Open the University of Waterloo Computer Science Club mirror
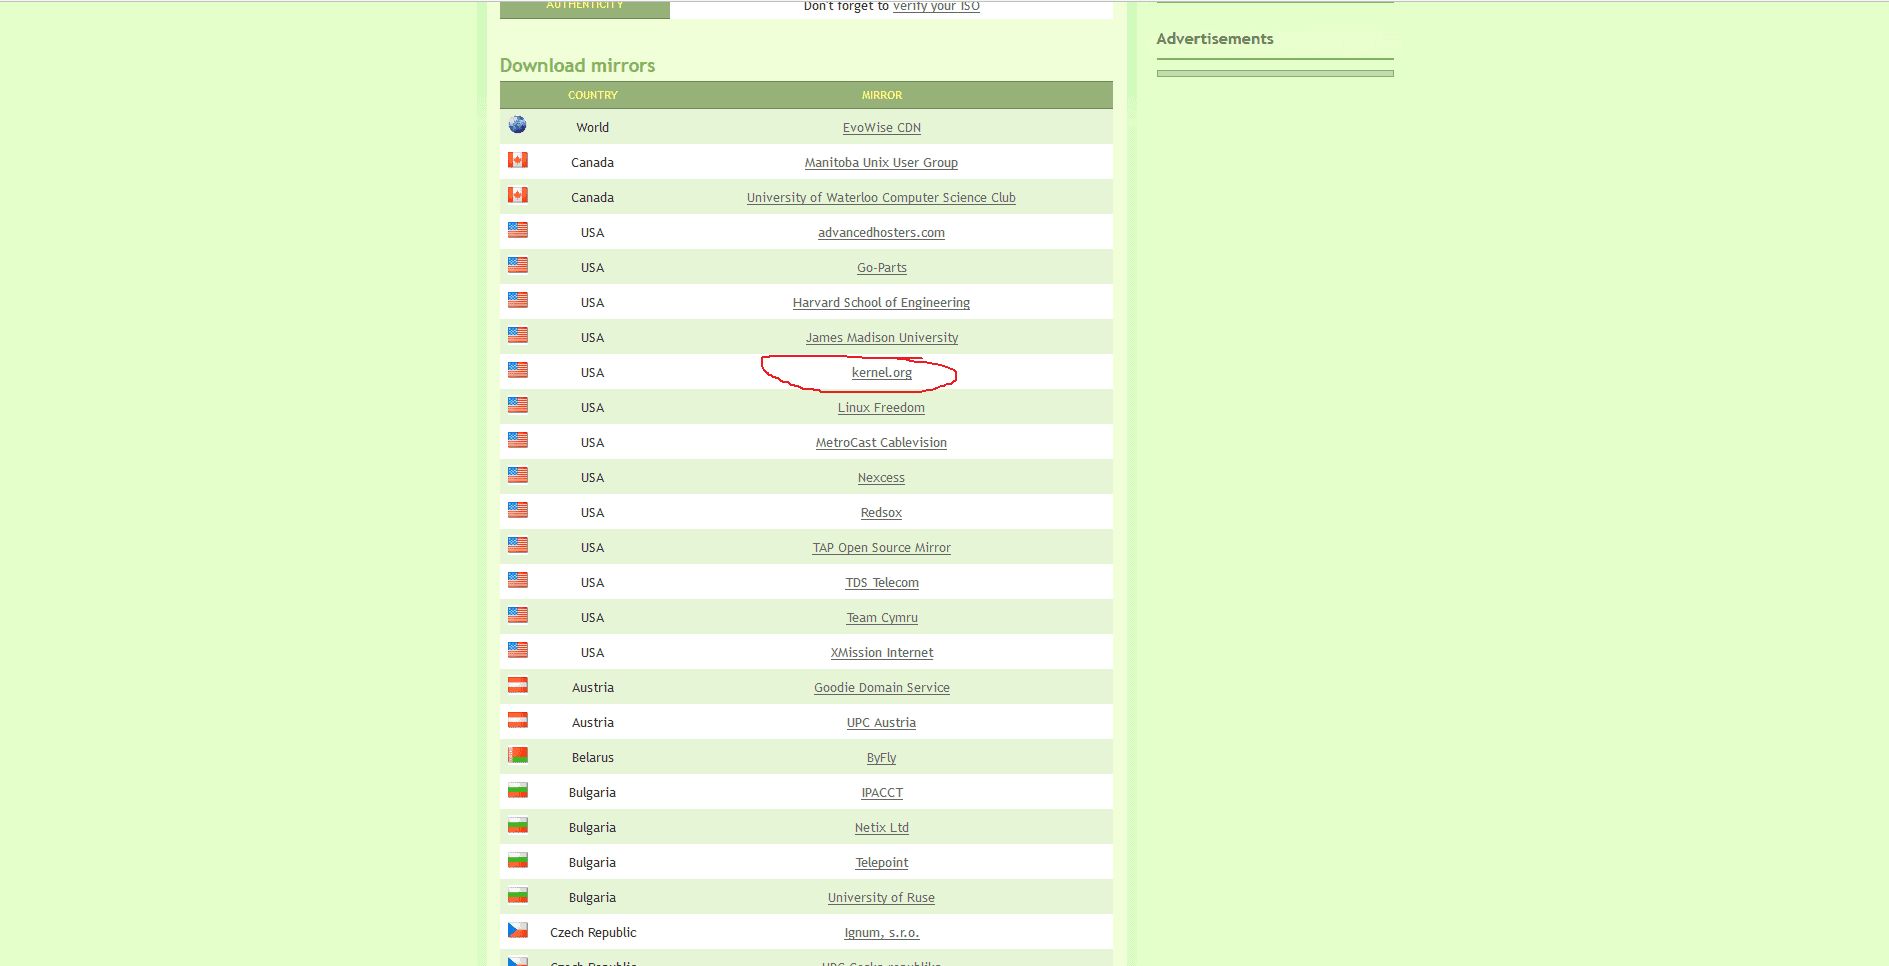This screenshot has height=966, width=1889. point(881,197)
